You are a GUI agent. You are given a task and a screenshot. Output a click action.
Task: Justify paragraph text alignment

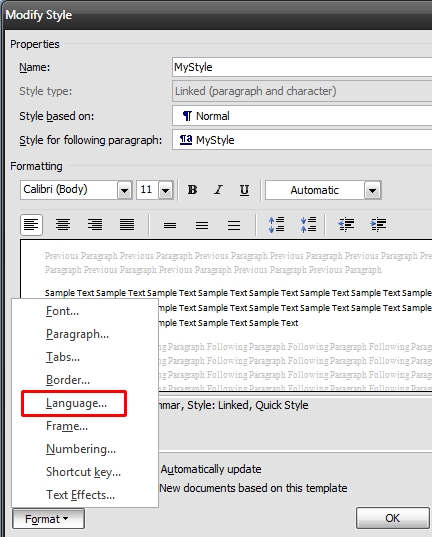click(127, 225)
